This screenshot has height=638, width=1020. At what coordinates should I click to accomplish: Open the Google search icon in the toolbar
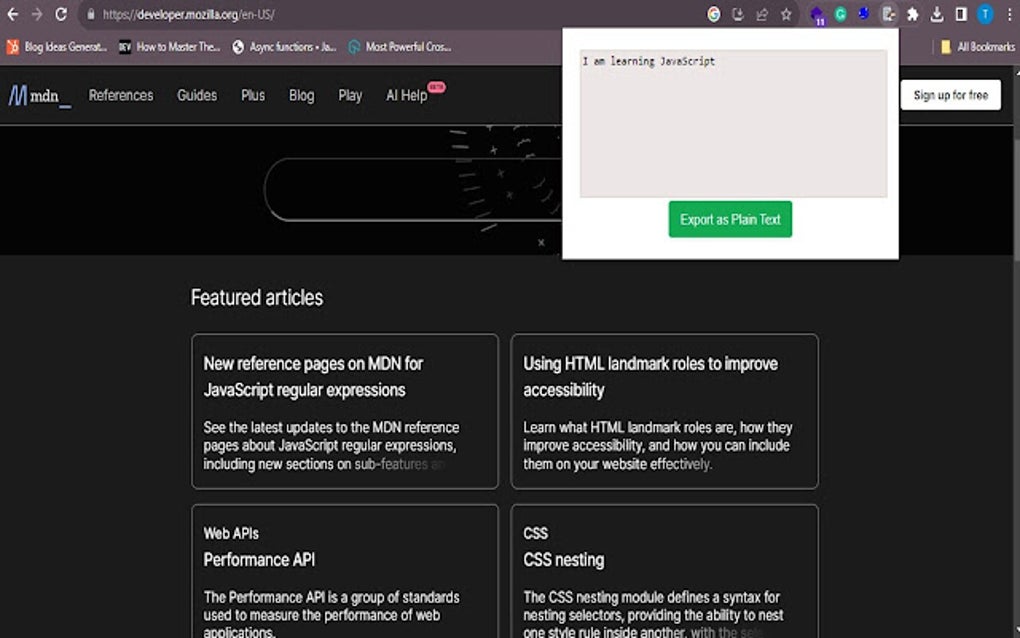pyautogui.click(x=713, y=14)
